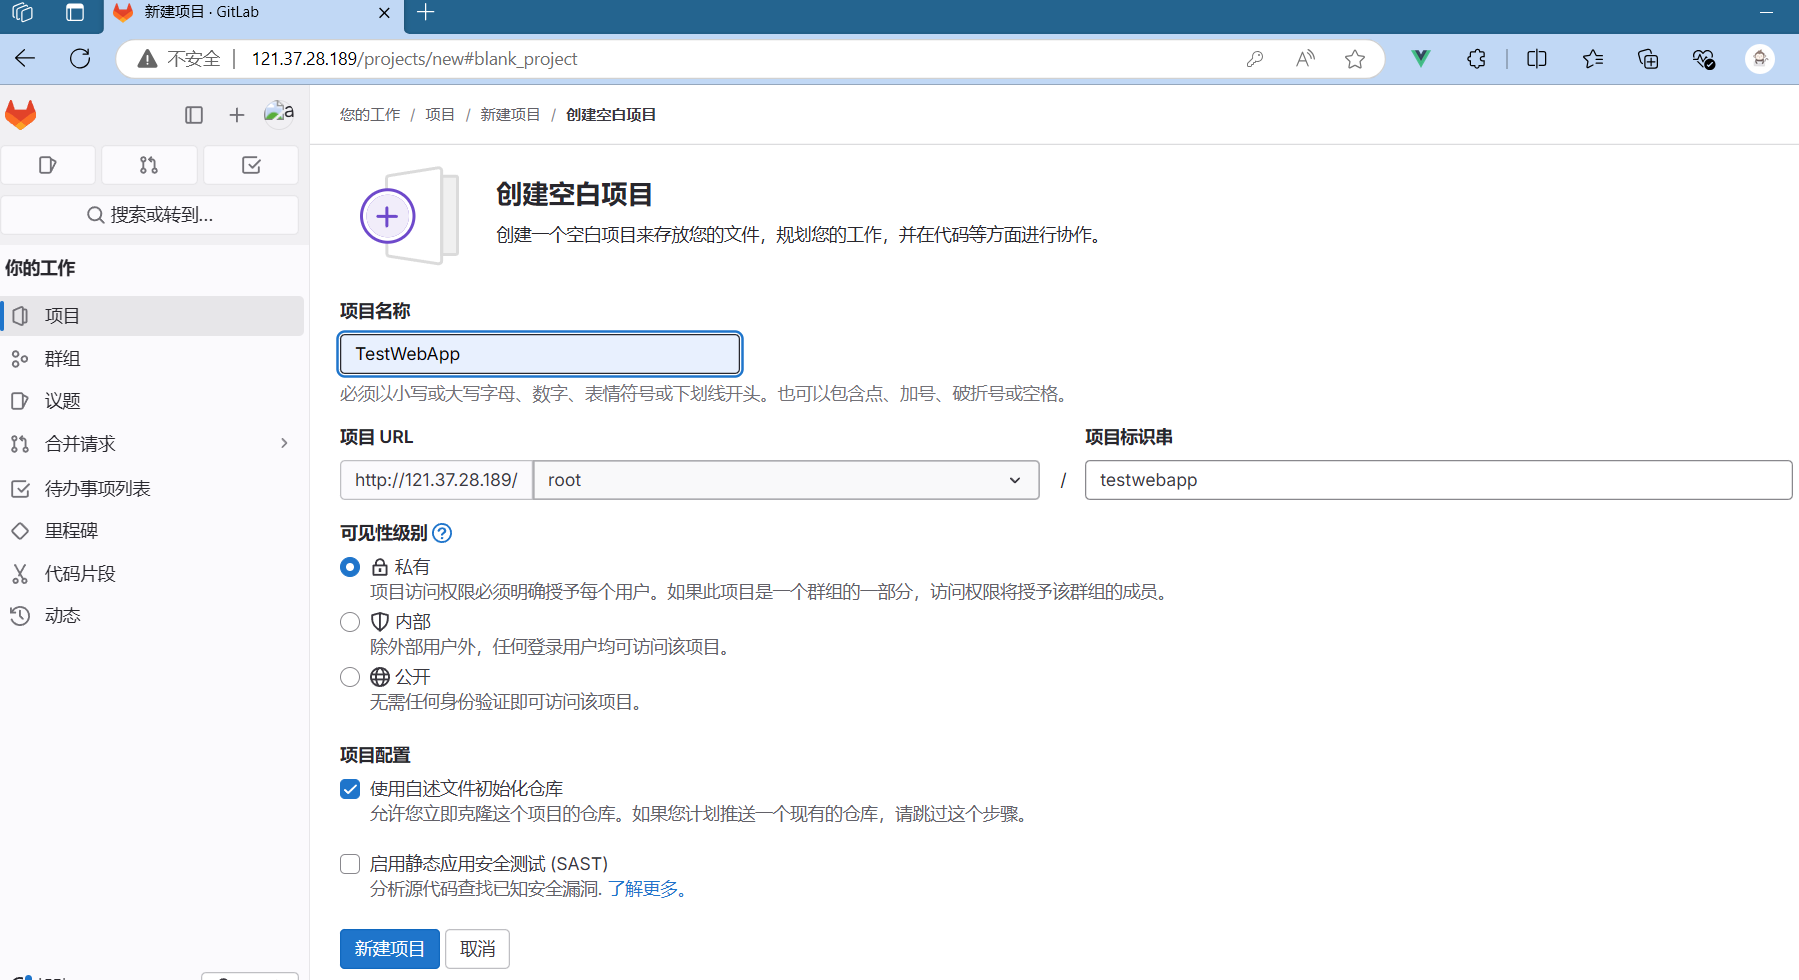Add page to favorites star icon
The height and width of the screenshot is (980, 1799).
[x=1355, y=59]
